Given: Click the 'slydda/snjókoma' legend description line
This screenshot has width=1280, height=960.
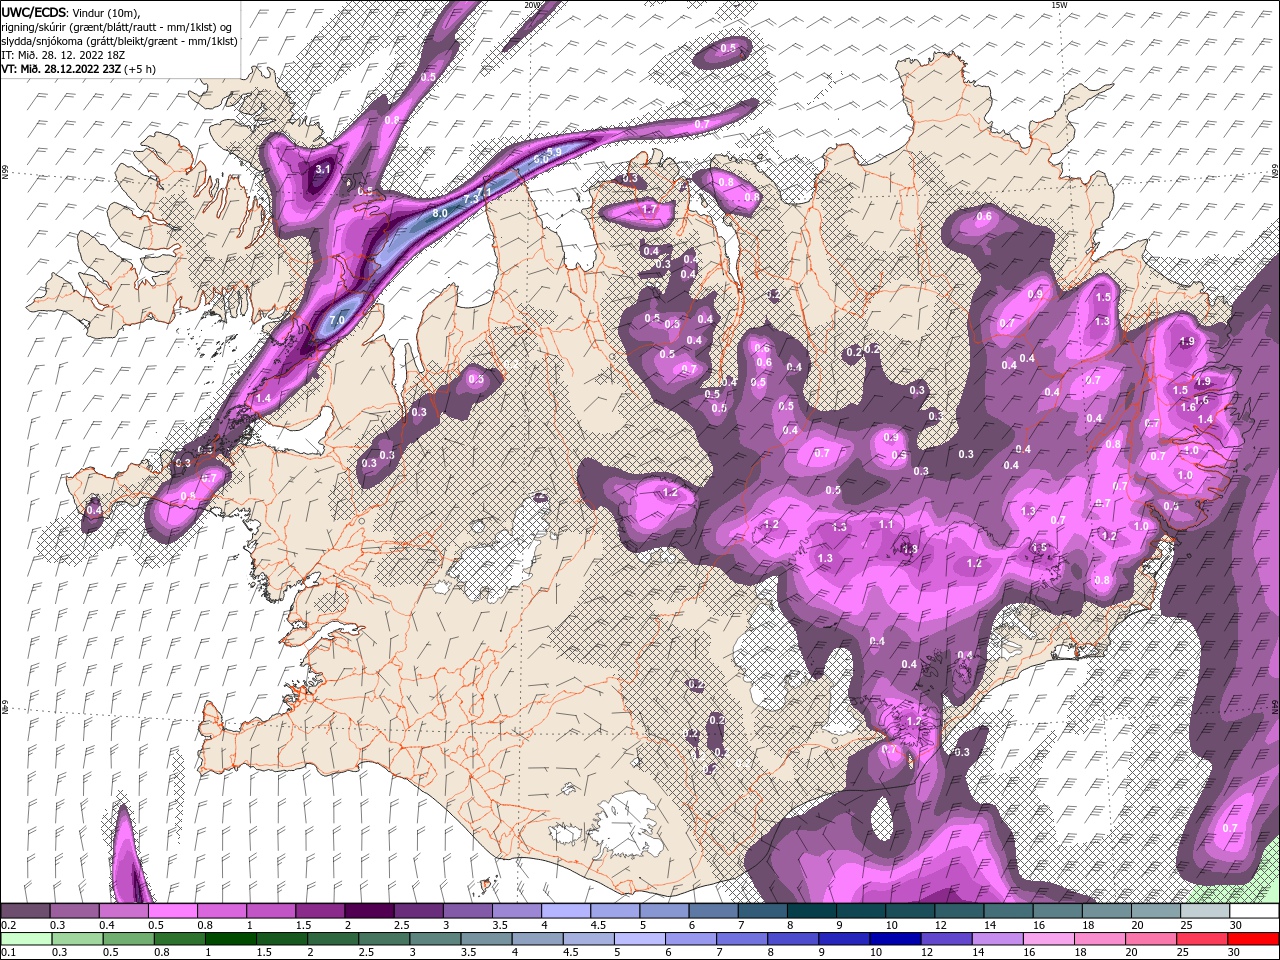Looking at the screenshot, I should tap(119, 40).
